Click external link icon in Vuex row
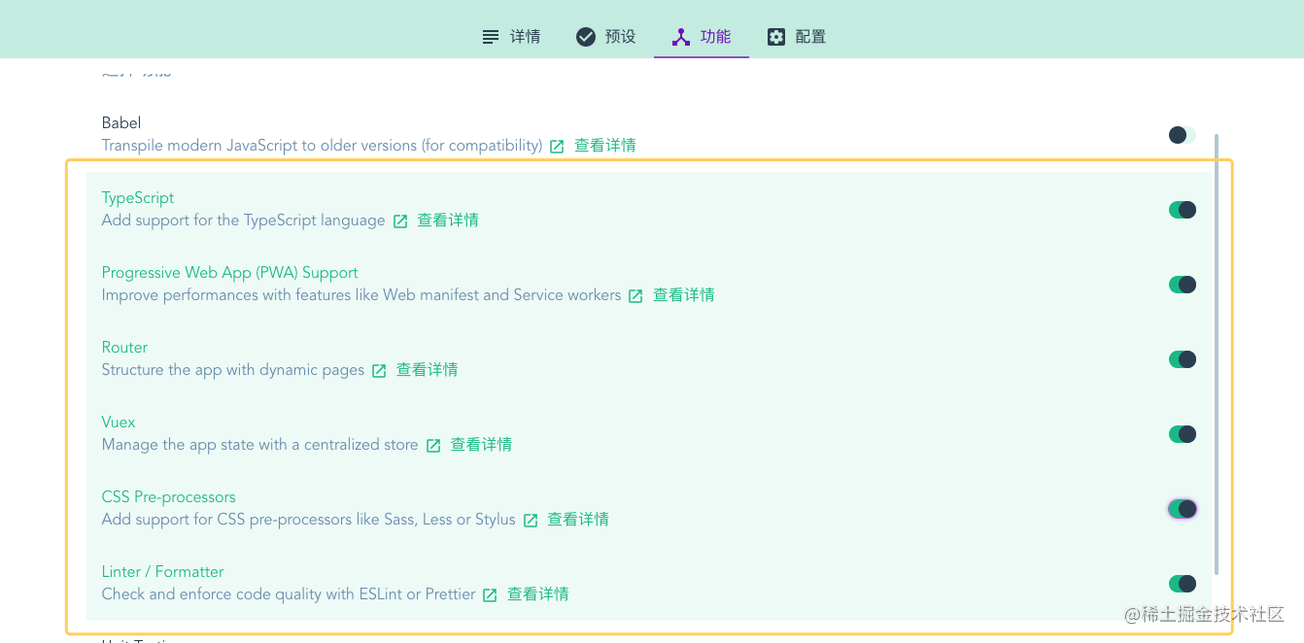This screenshot has height=643, width=1304. pyautogui.click(x=433, y=445)
